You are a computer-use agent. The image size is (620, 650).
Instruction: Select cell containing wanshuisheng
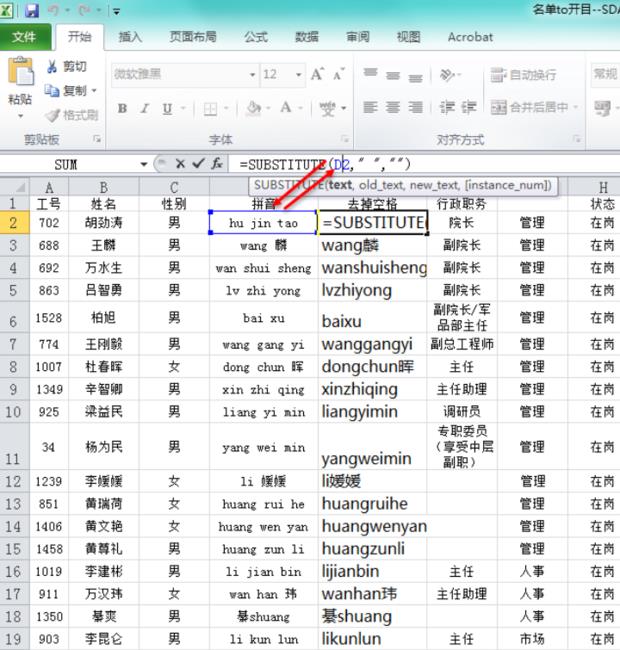point(372,268)
